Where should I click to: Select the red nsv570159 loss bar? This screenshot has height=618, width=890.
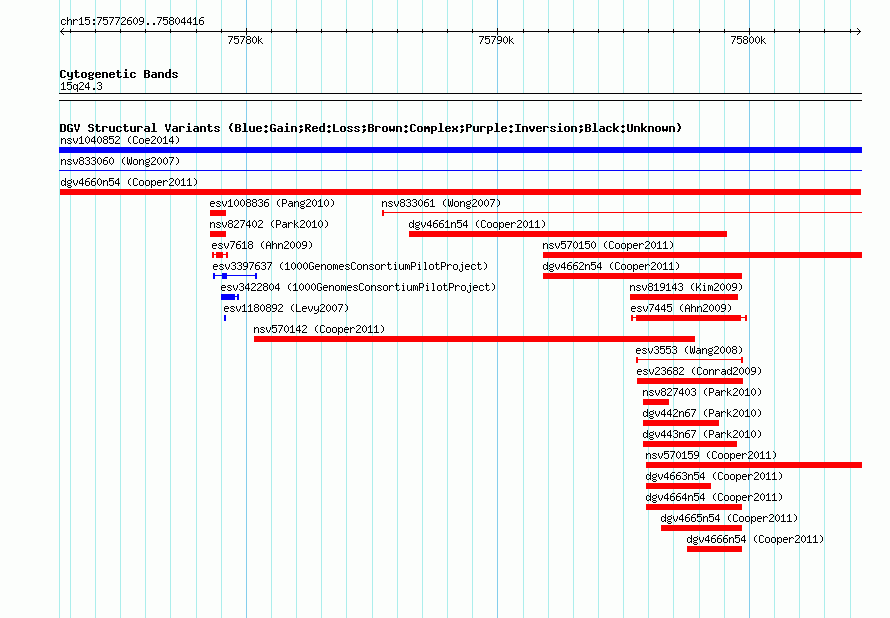[x=754, y=465]
